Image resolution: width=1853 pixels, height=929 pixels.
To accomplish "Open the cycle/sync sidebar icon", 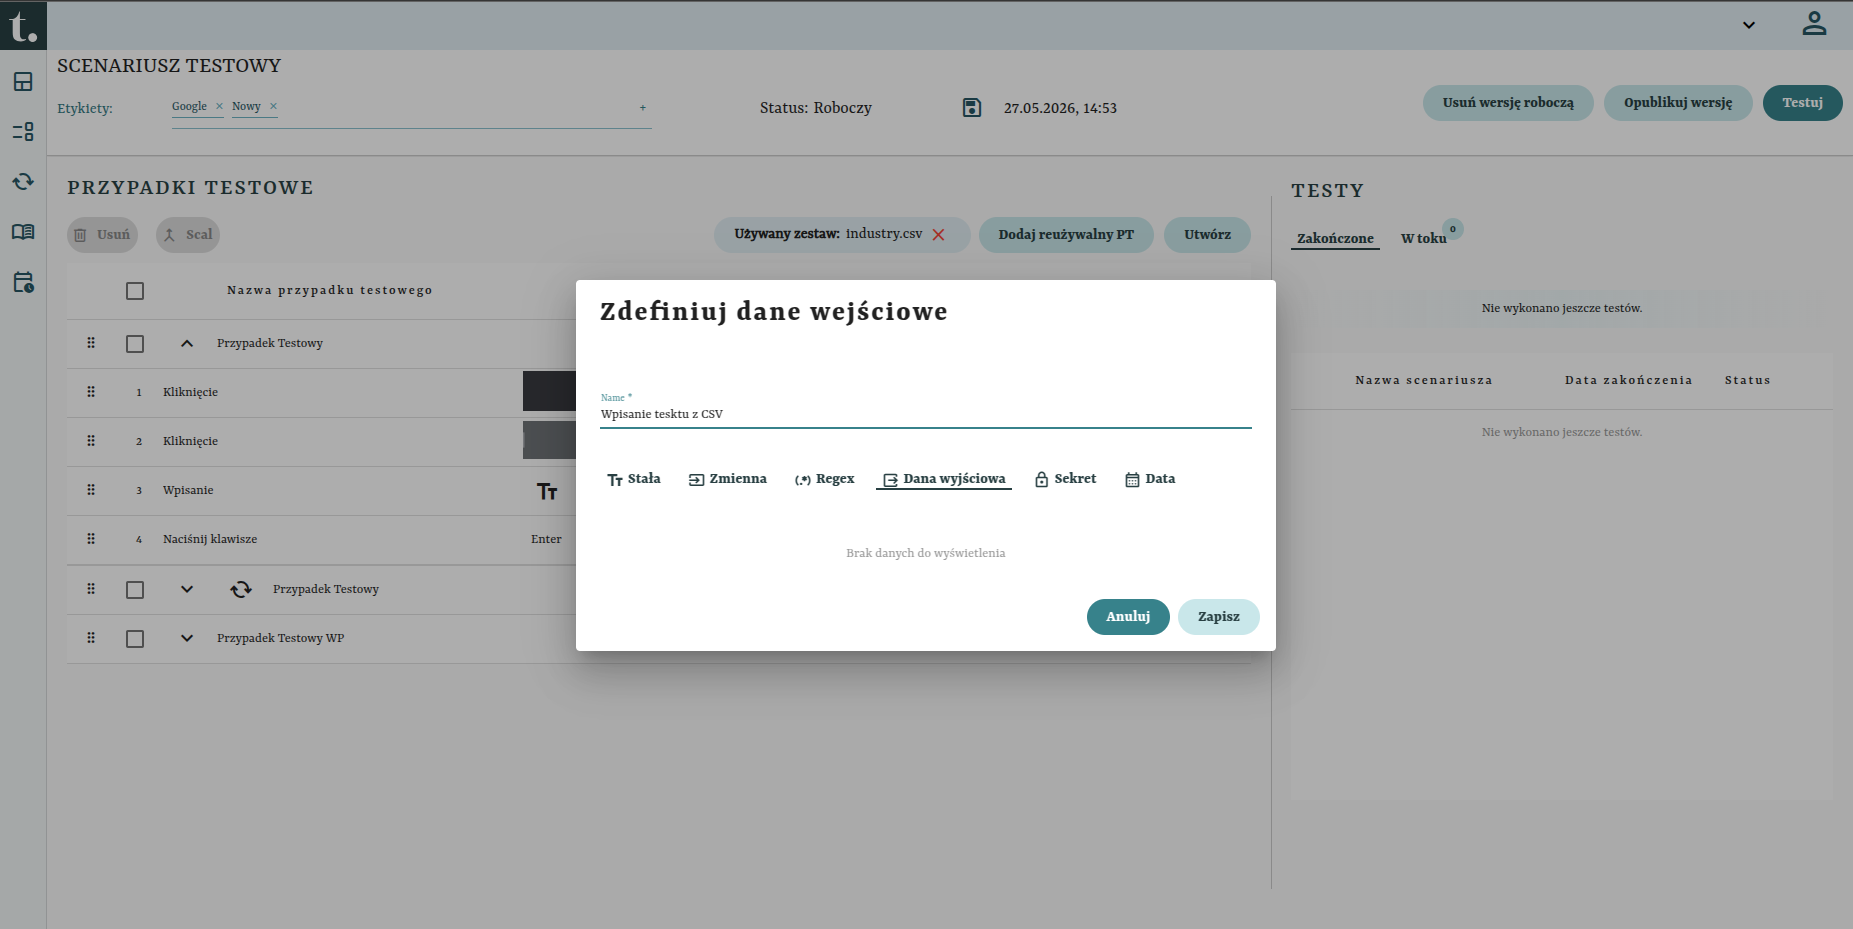I will 23,181.
